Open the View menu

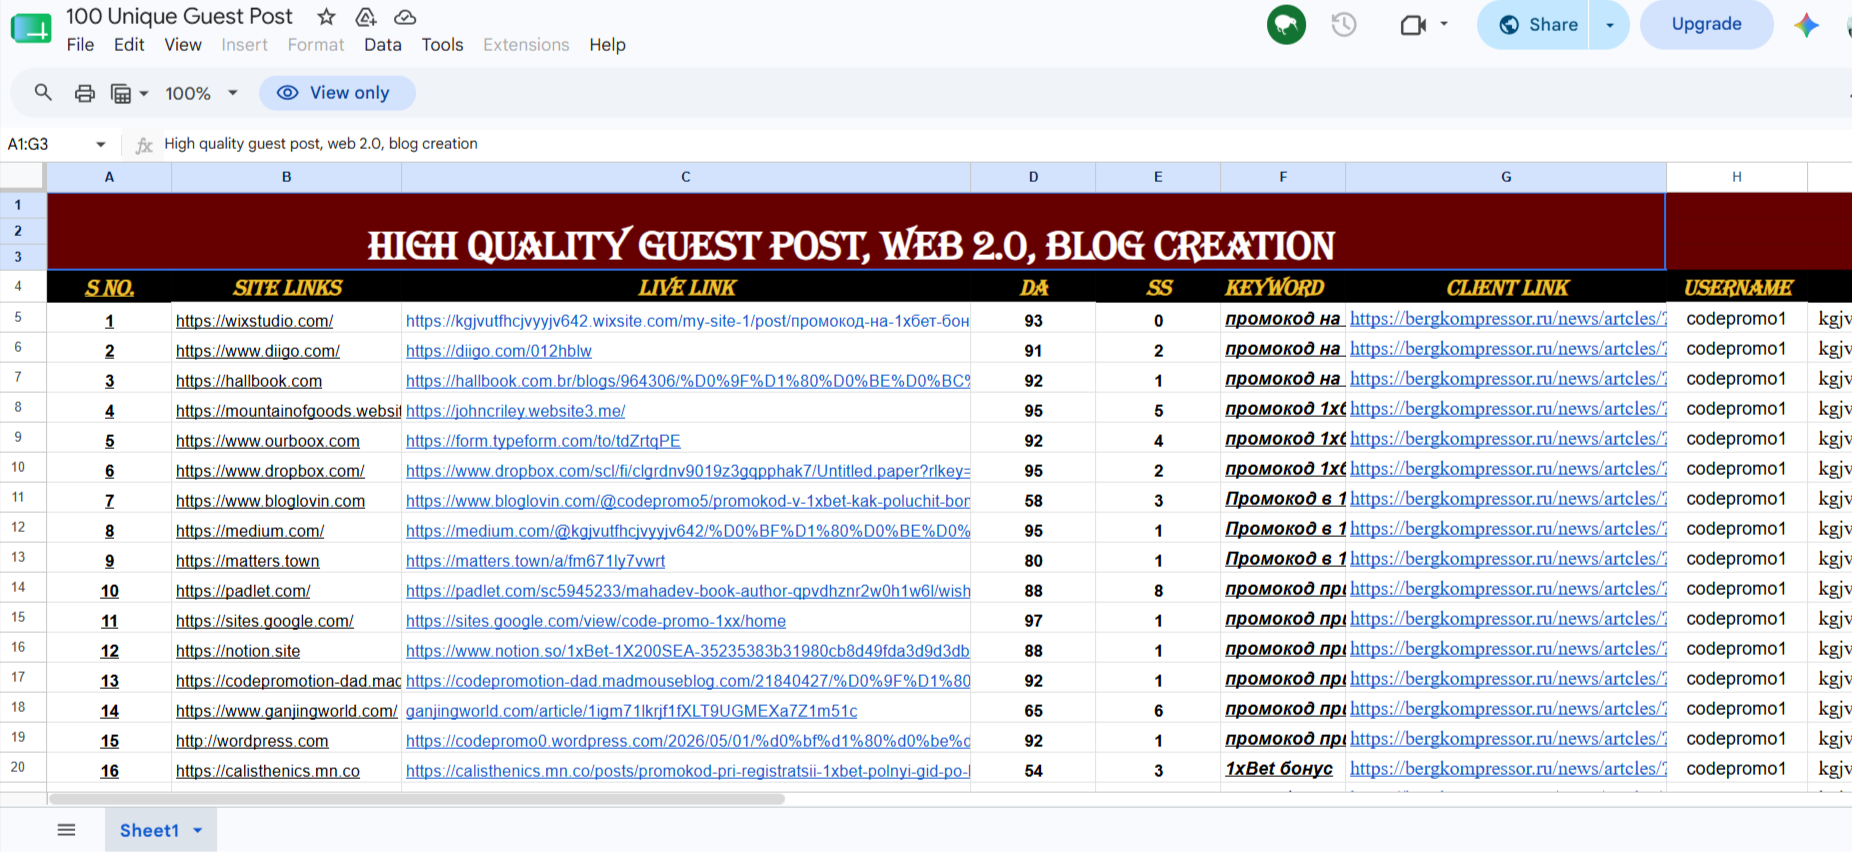[x=183, y=45]
